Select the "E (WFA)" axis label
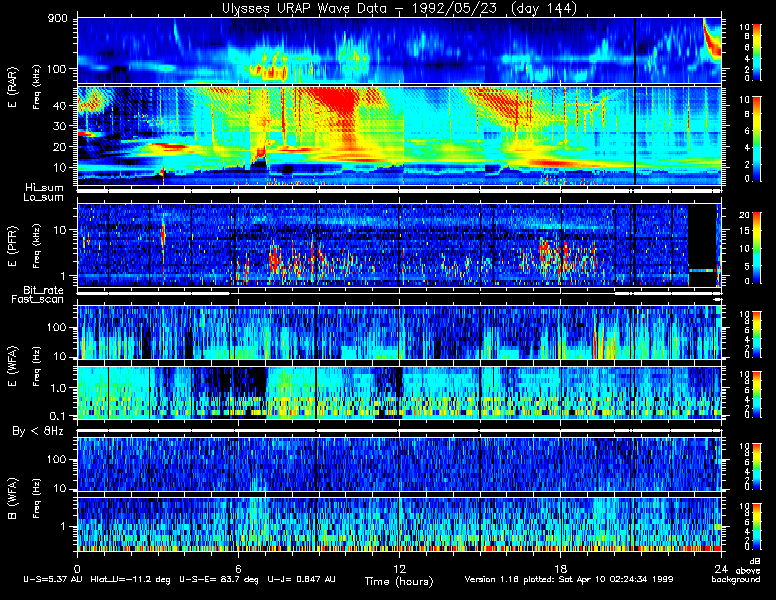Viewport: 776px width, 600px height. pos(12,366)
